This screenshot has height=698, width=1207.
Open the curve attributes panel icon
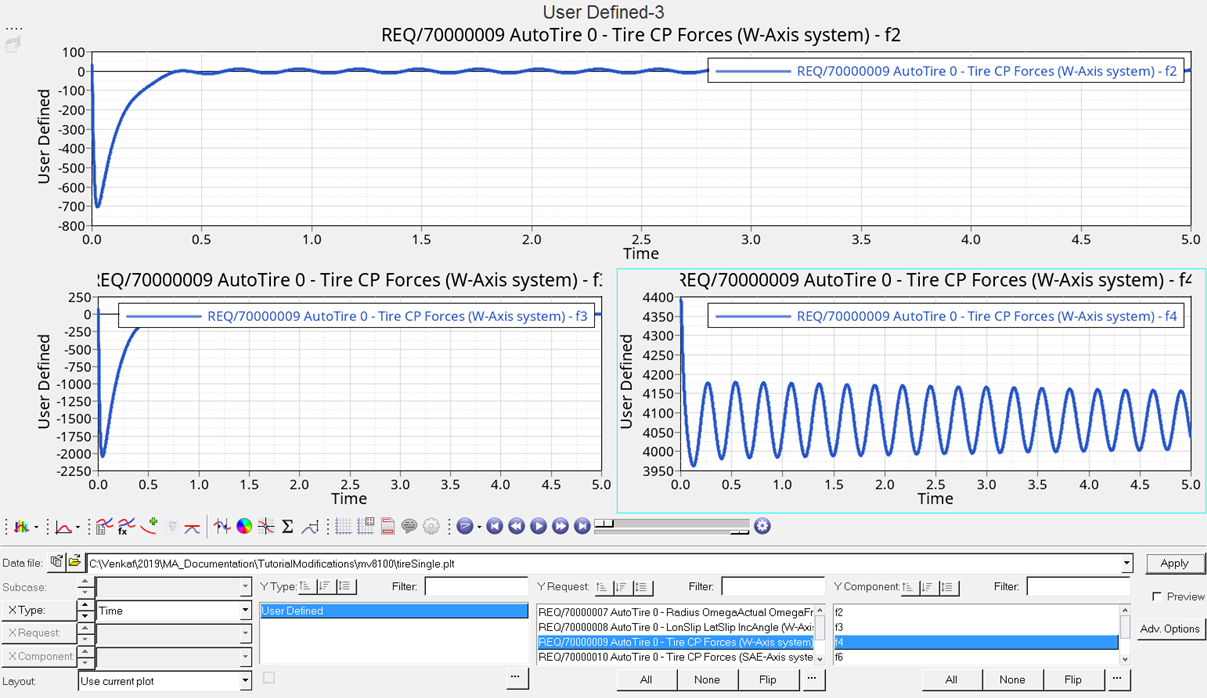click(x=104, y=526)
